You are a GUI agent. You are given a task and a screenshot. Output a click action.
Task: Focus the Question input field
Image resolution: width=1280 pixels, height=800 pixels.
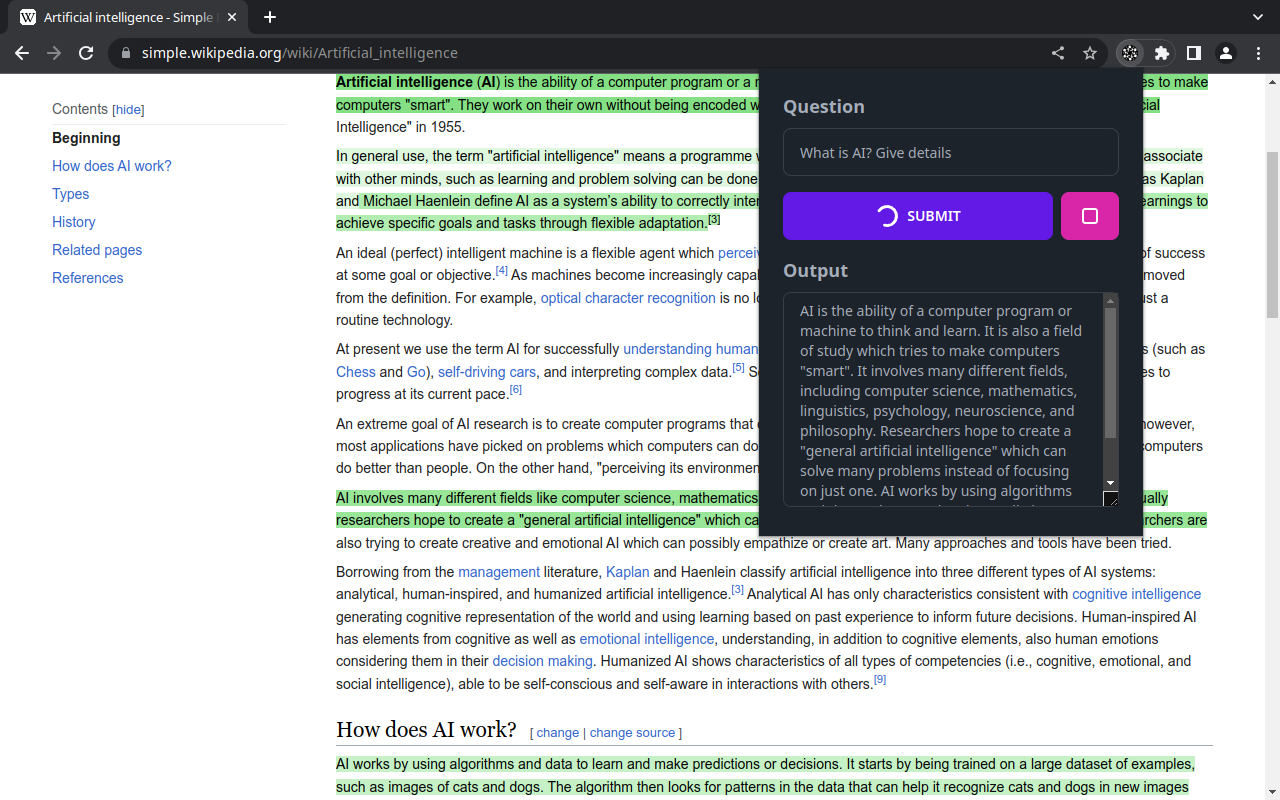950,153
